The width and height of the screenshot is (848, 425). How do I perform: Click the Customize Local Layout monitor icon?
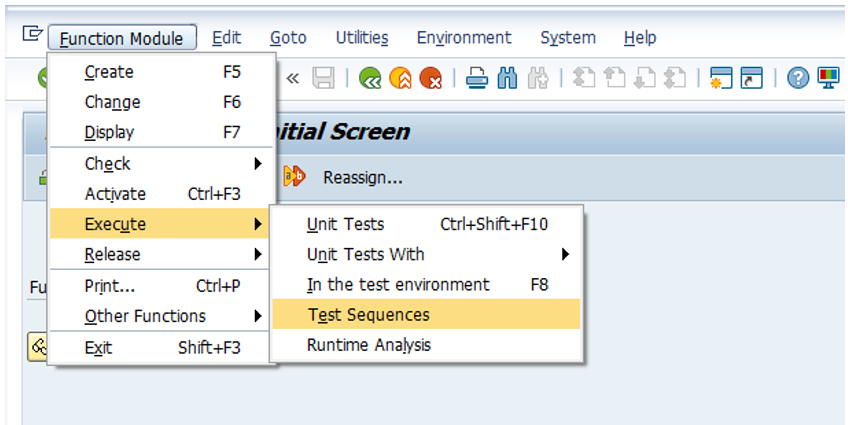[828, 78]
